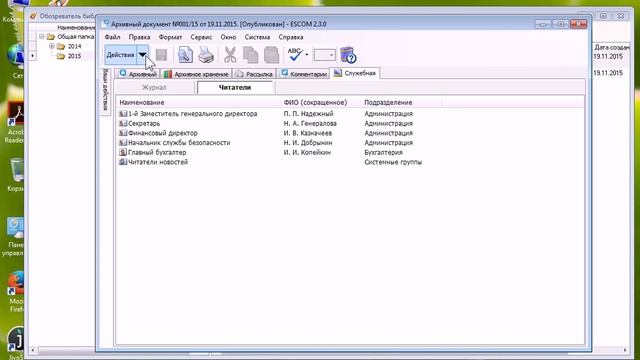Collapse Общая папка tree node in browser window

(42, 36)
